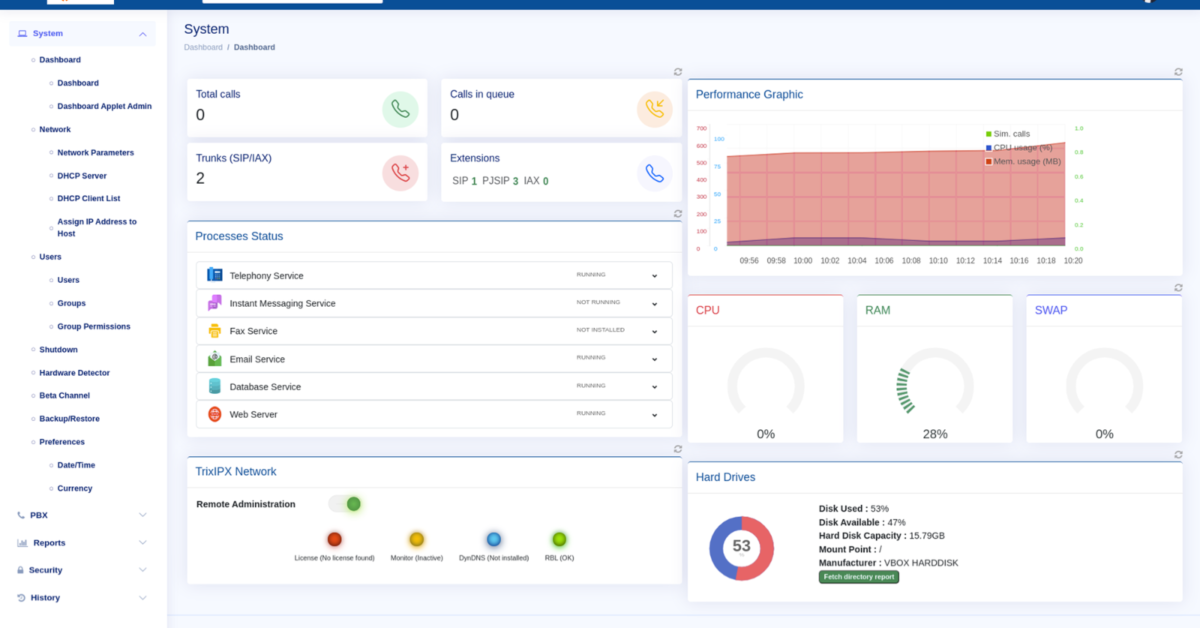Toggle Sim. calls legend series
Screen dimensions: 1200x628
(x=1008, y=134)
